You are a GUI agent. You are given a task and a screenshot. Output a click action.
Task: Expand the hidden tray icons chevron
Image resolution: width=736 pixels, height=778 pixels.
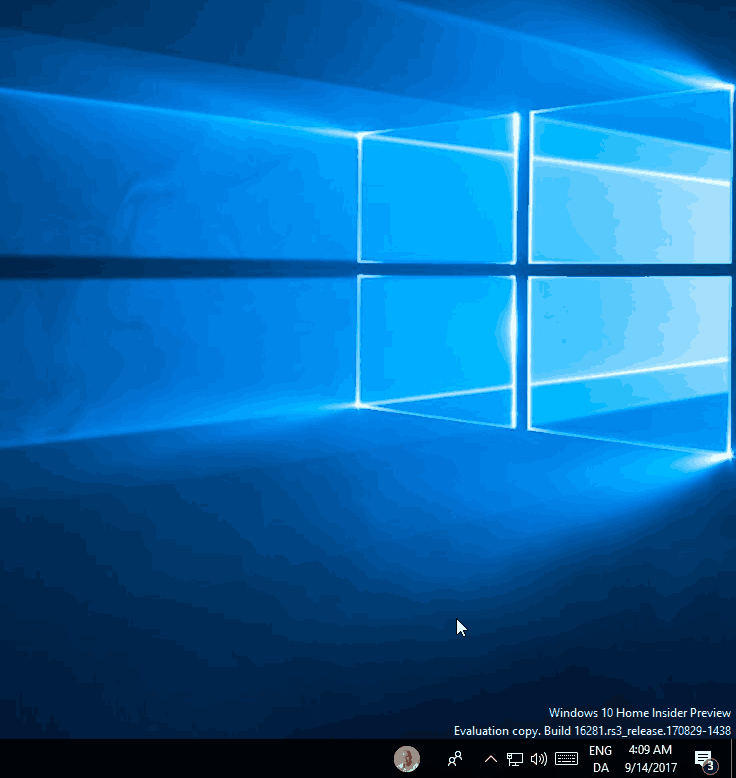click(x=490, y=759)
